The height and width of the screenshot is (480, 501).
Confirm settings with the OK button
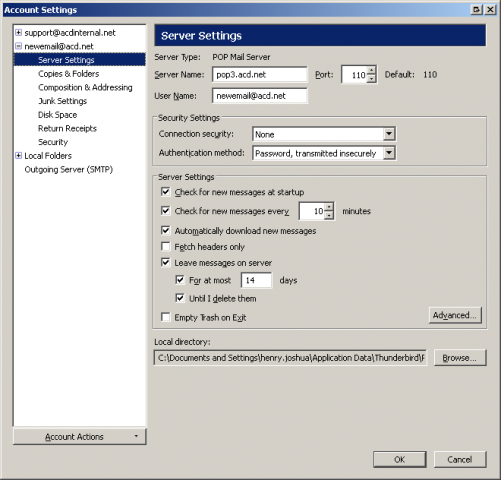(400, 460)
